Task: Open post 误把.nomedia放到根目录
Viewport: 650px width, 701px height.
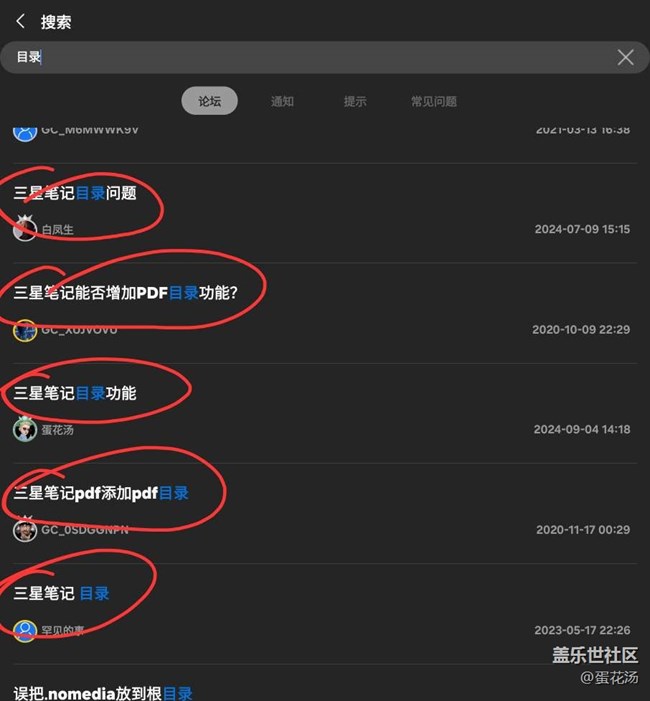Action: 103,693
